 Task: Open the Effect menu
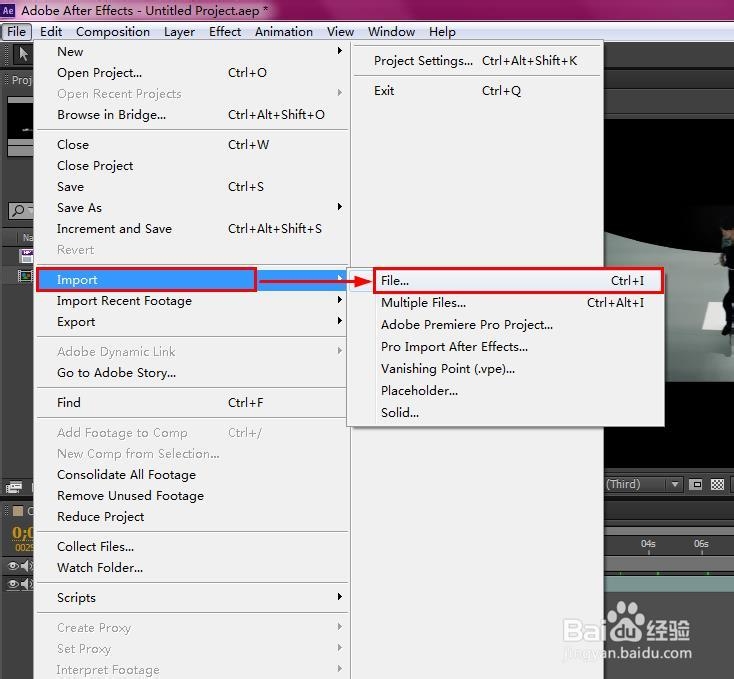pyautogui.click(x=225, y=32)
